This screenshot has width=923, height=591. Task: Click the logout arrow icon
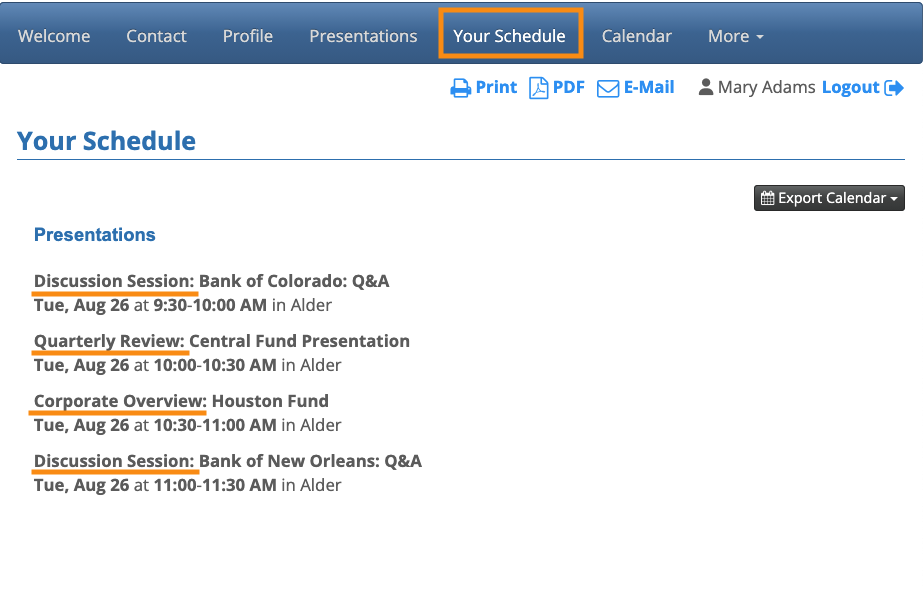pyautogui.click(x=894, y=88)
